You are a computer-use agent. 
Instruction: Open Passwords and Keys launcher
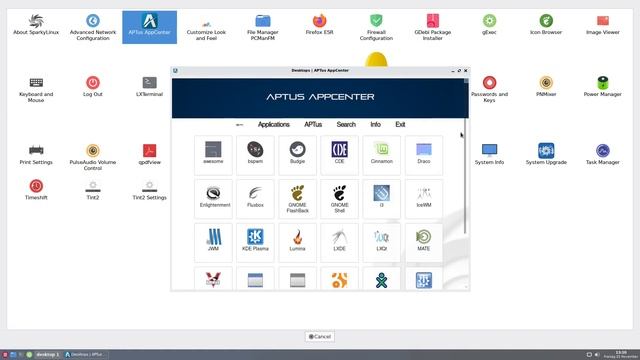489,89
